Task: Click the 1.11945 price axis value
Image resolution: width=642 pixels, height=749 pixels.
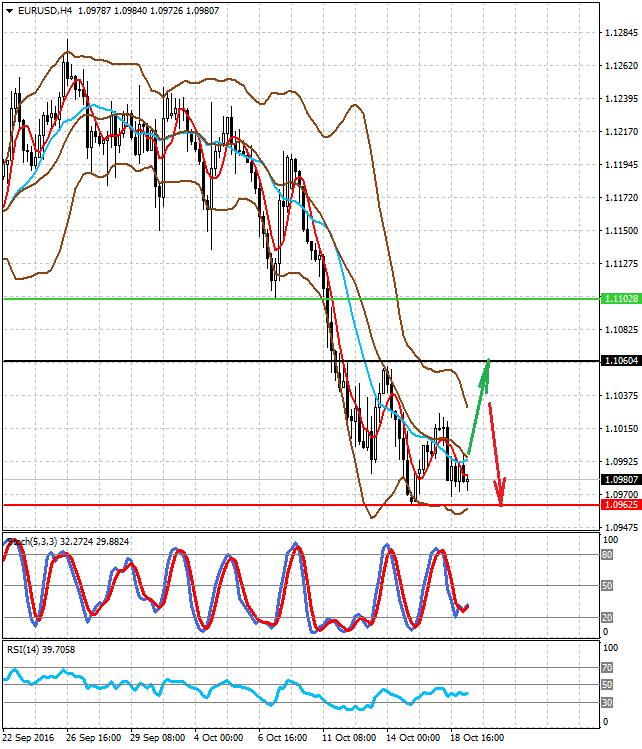Action: (x=621, y=164)
